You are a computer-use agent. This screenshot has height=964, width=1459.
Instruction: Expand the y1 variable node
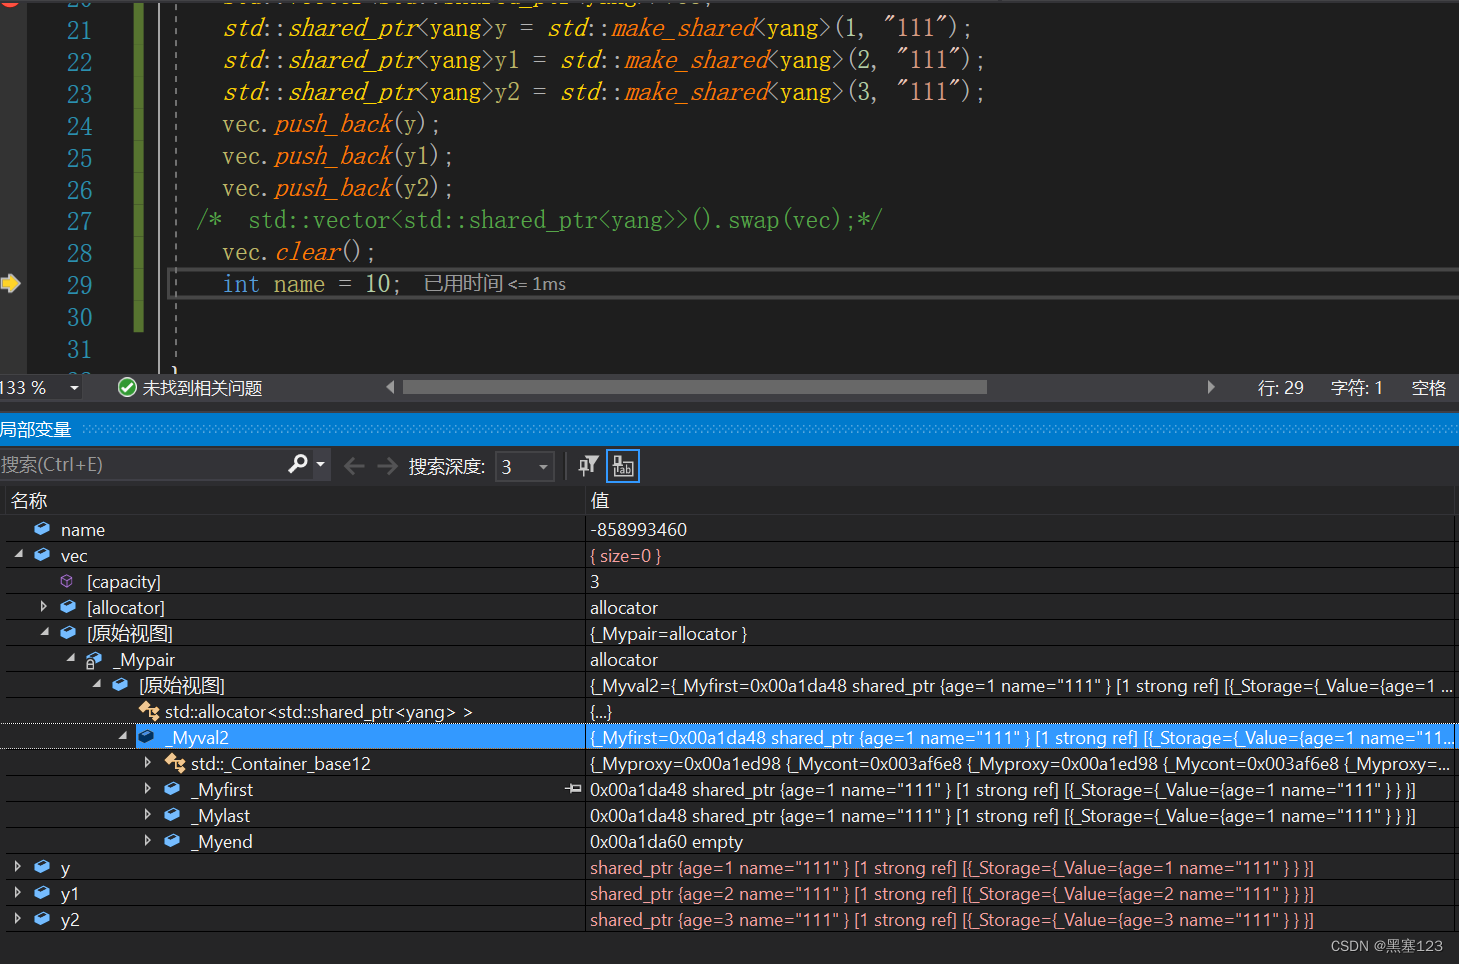(17, 892)
